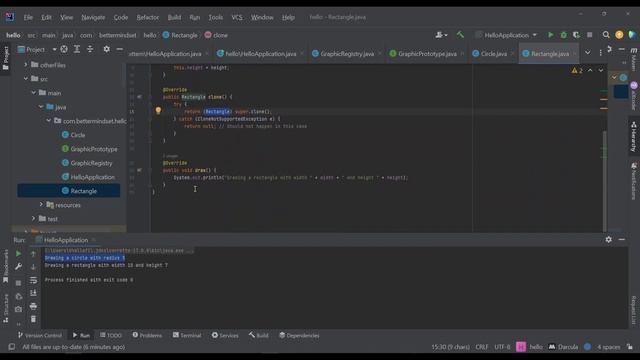Image resolution: width=640 pixels, height=360 pixels.
Task: Open Run panel settings gear
Action: (609, 240)
